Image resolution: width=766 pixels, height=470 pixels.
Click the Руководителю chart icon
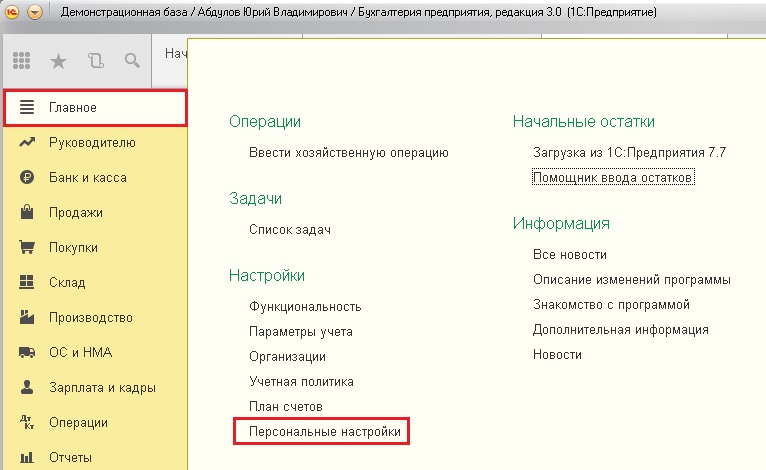[x=27, y=142]
